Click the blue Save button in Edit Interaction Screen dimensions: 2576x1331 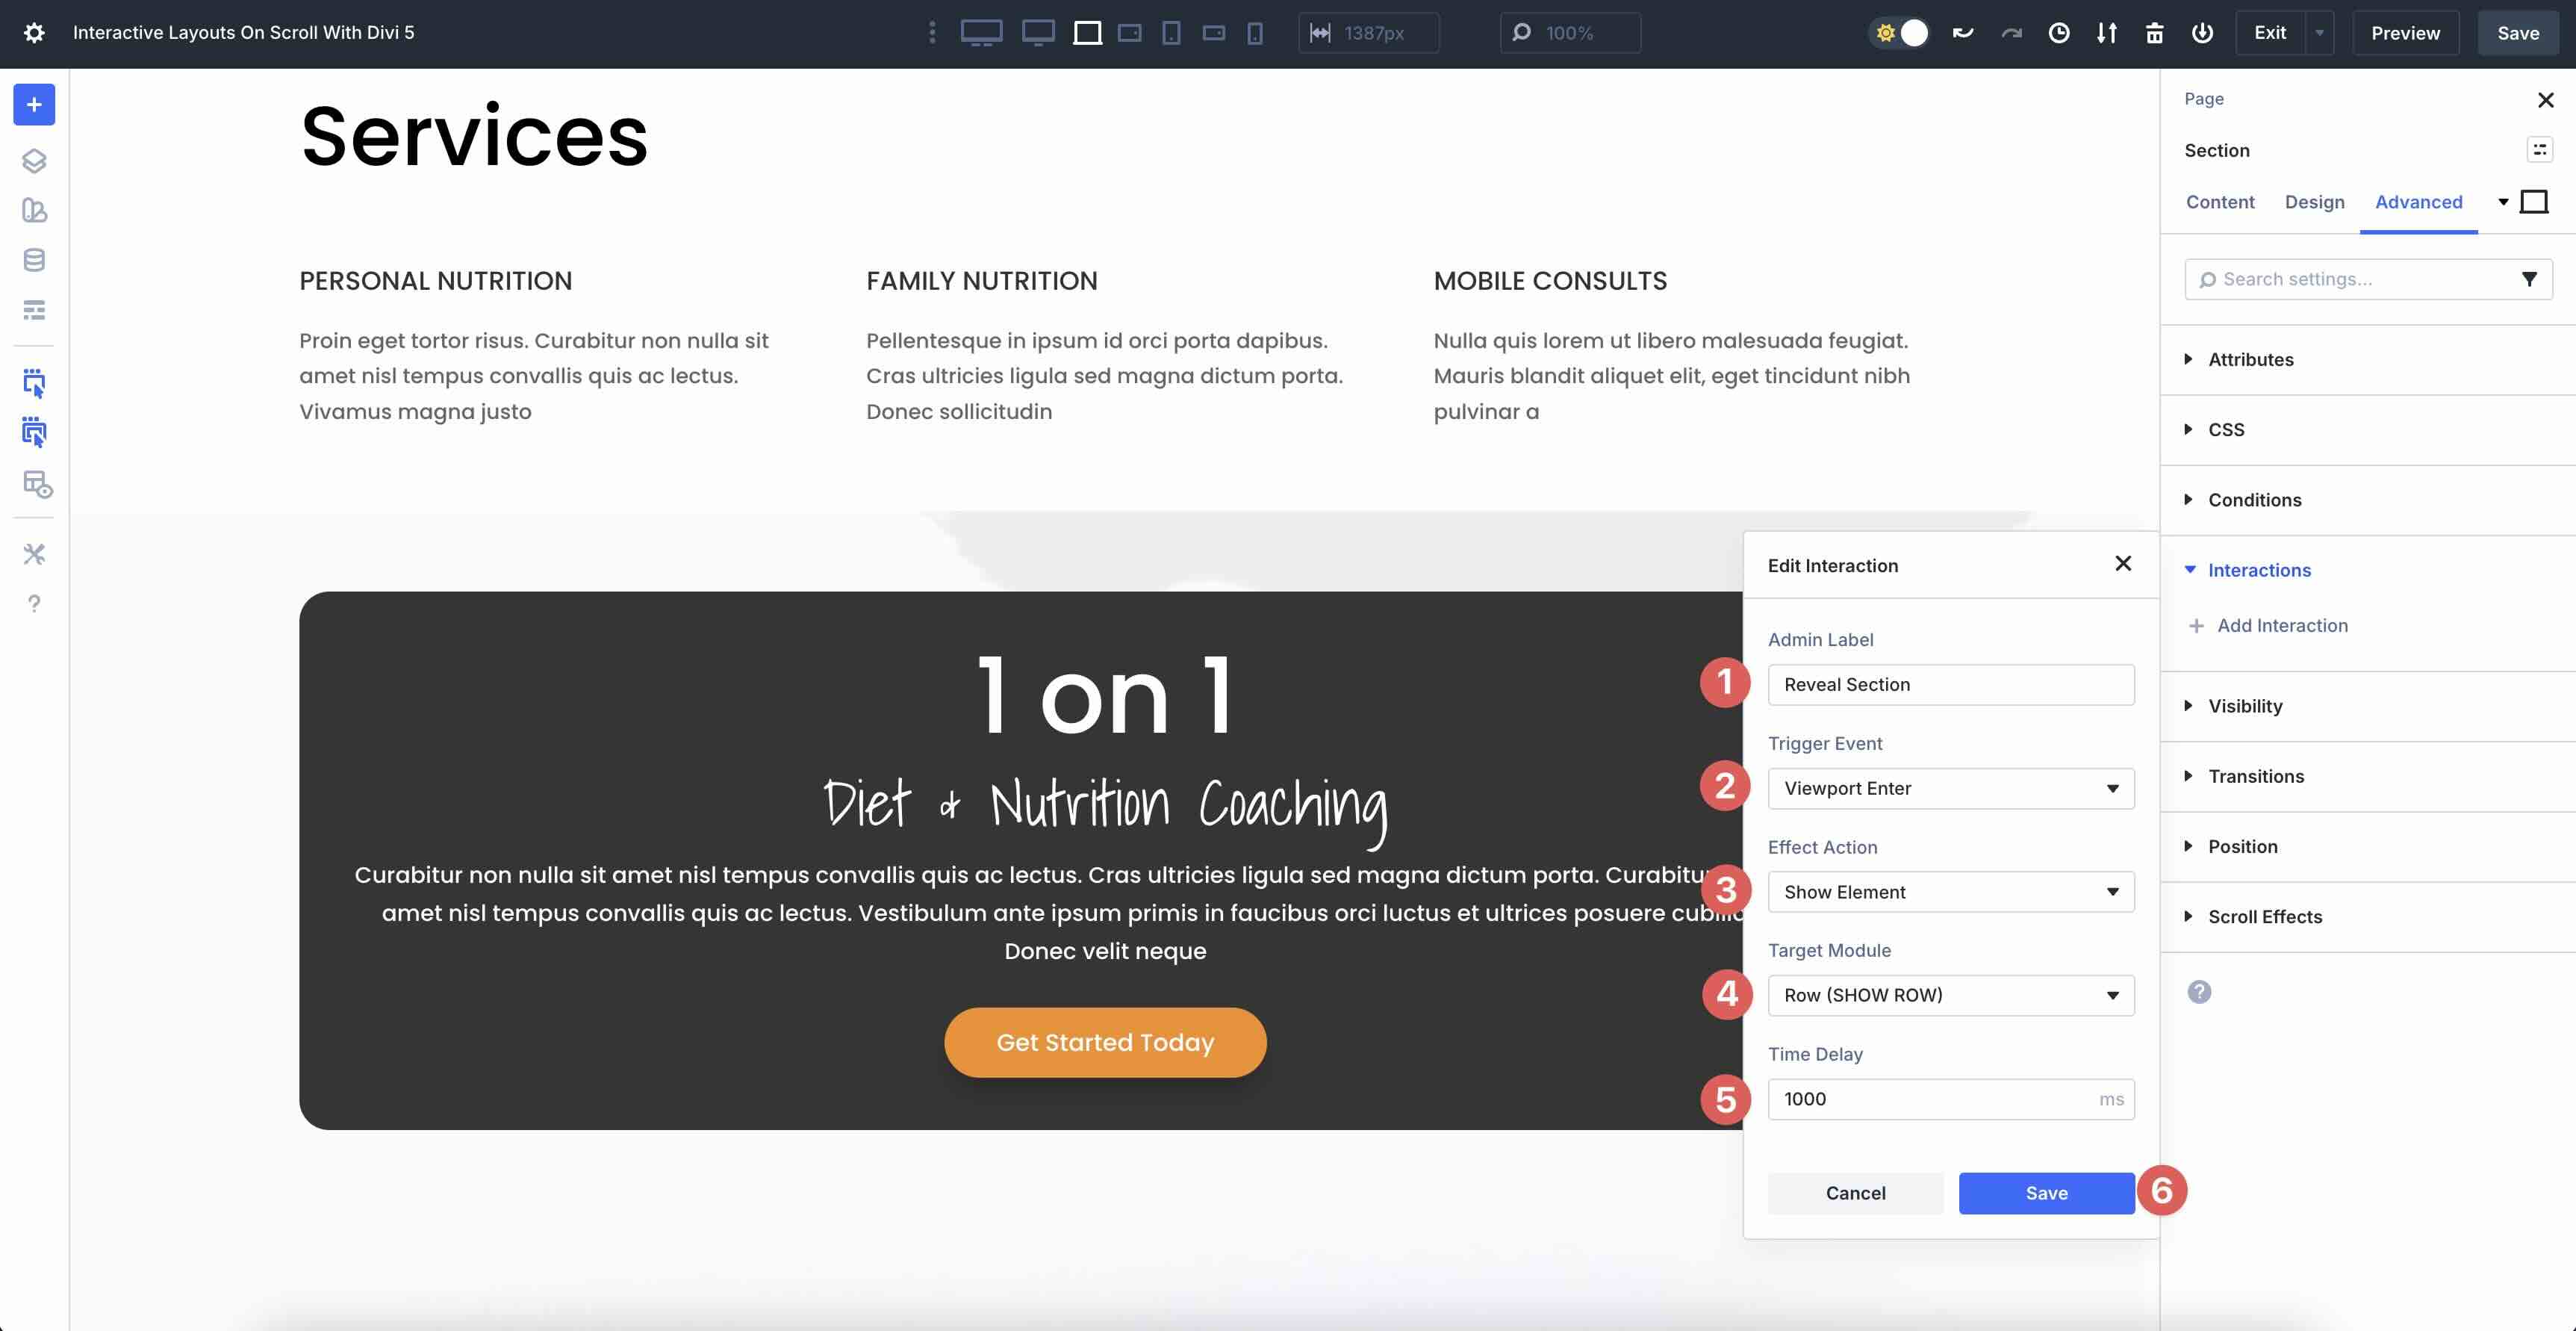click(x=2046, y=1193)
